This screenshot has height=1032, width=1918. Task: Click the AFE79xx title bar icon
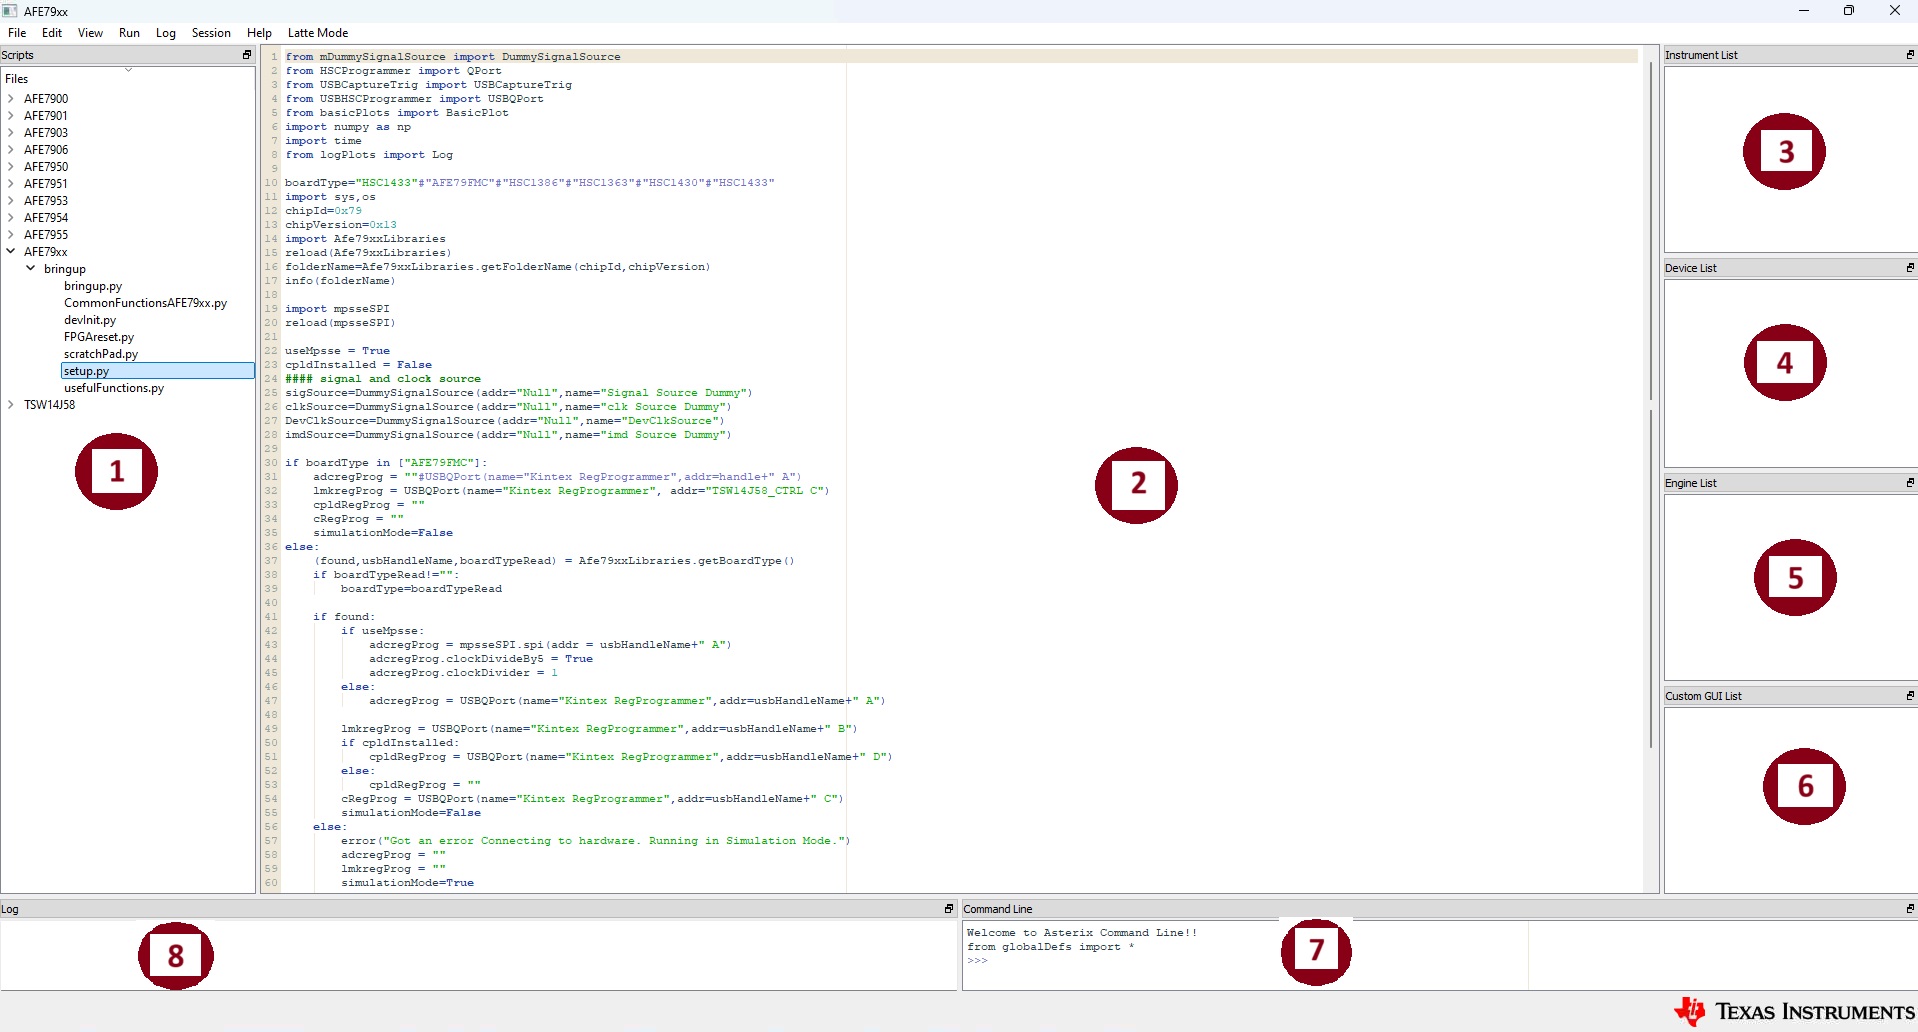(11, 11)
